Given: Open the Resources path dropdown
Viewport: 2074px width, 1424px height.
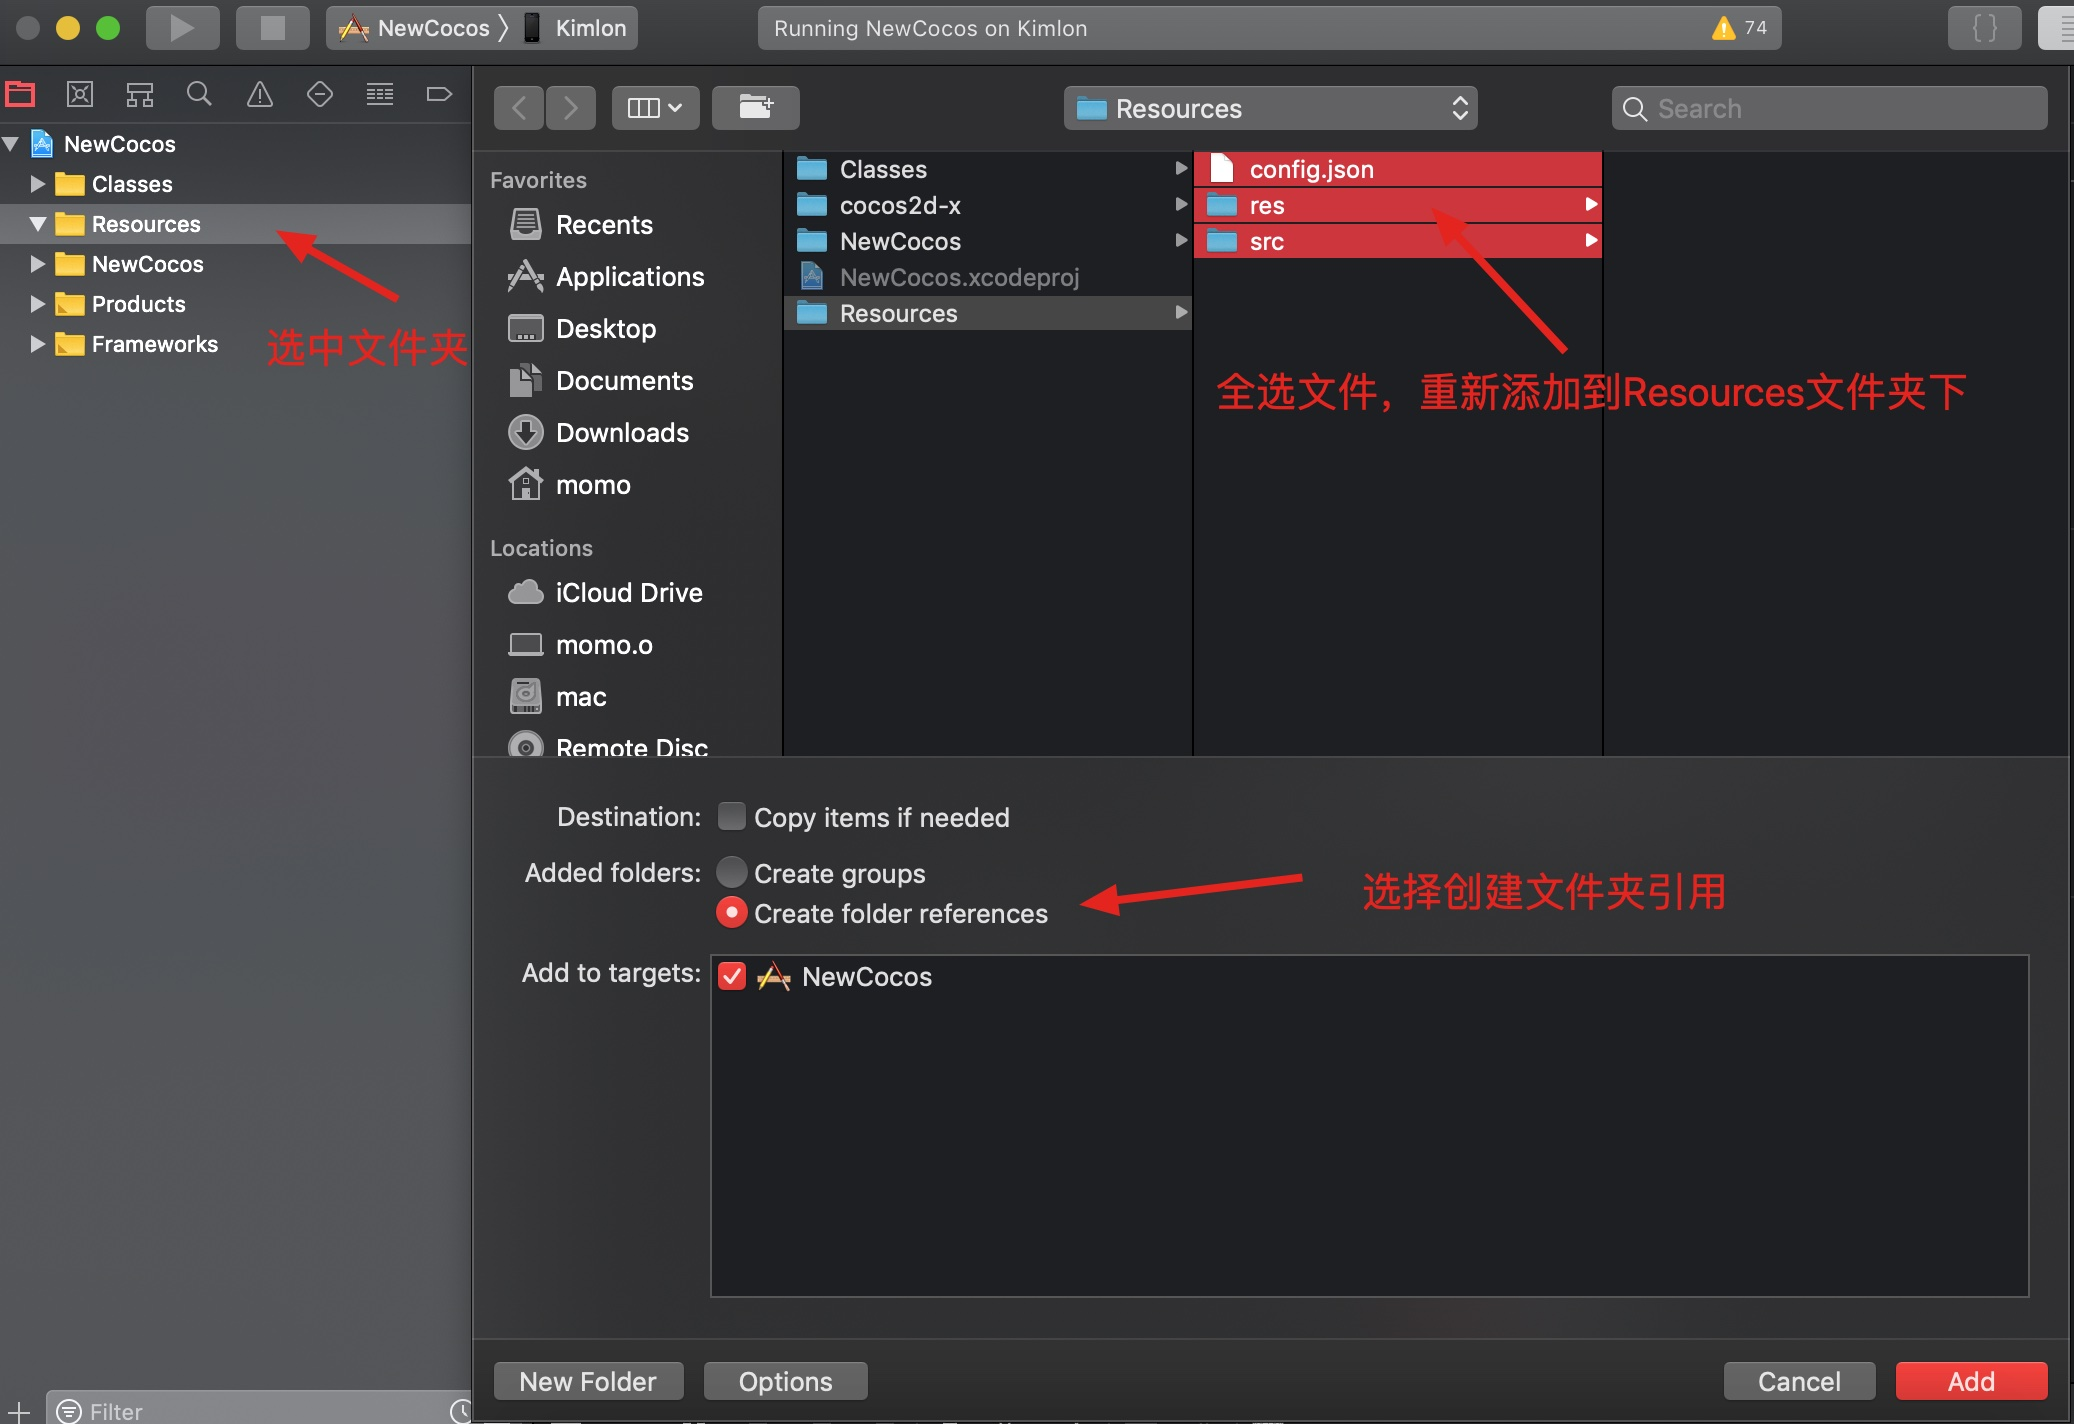Looking at the screenshot, I should click(x=1270, y=108).
